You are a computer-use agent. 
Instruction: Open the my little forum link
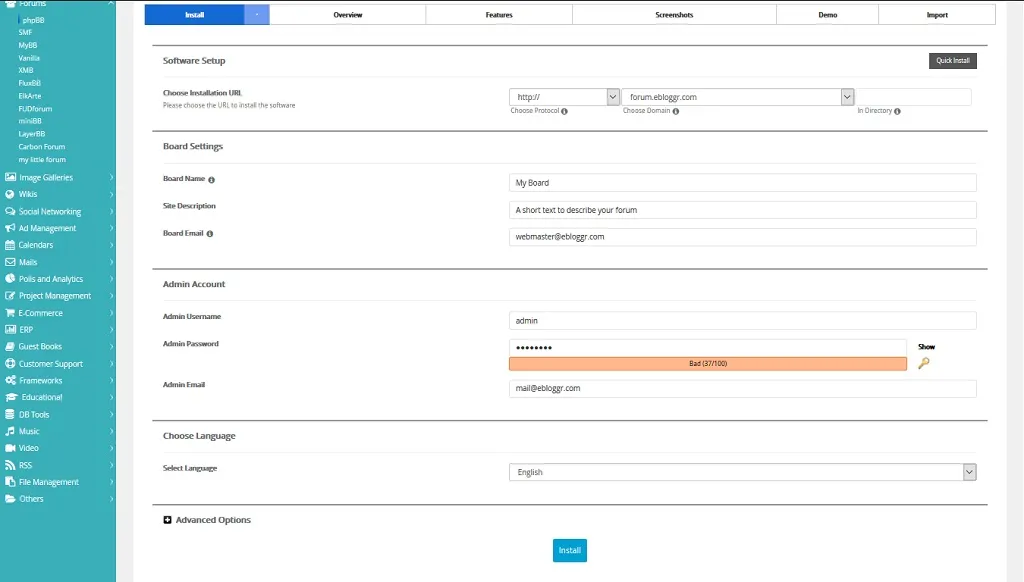(x=42, y=159)
